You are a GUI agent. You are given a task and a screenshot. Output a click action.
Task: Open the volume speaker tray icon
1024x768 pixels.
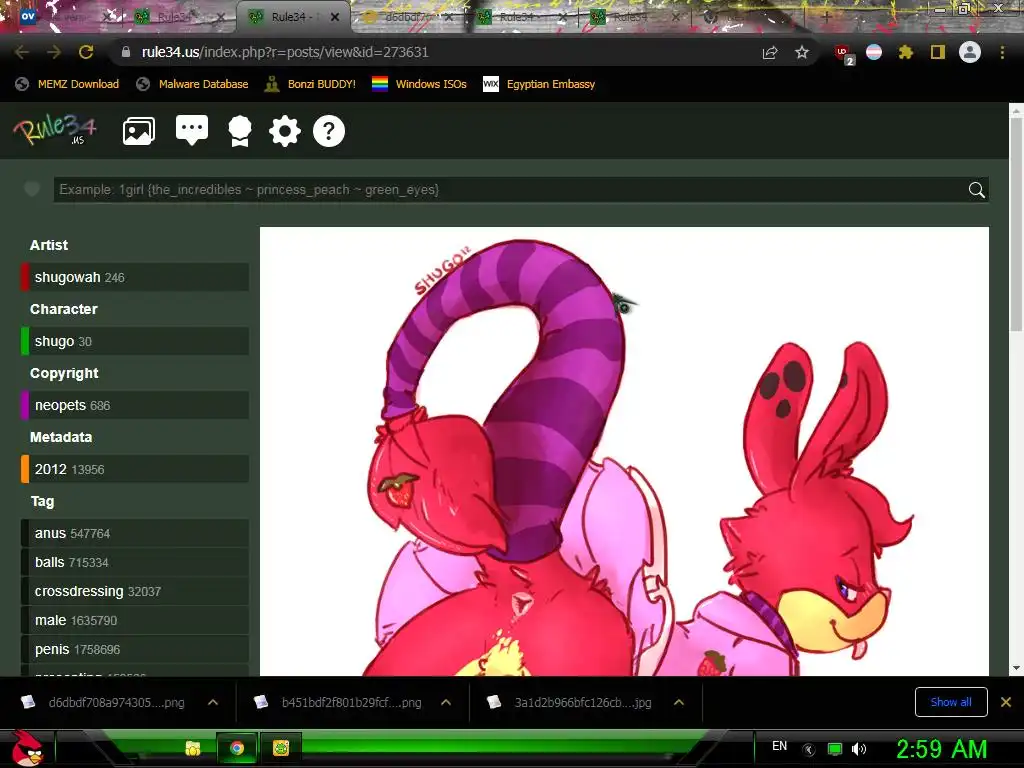pyautogui.click(x=859, y=749)
